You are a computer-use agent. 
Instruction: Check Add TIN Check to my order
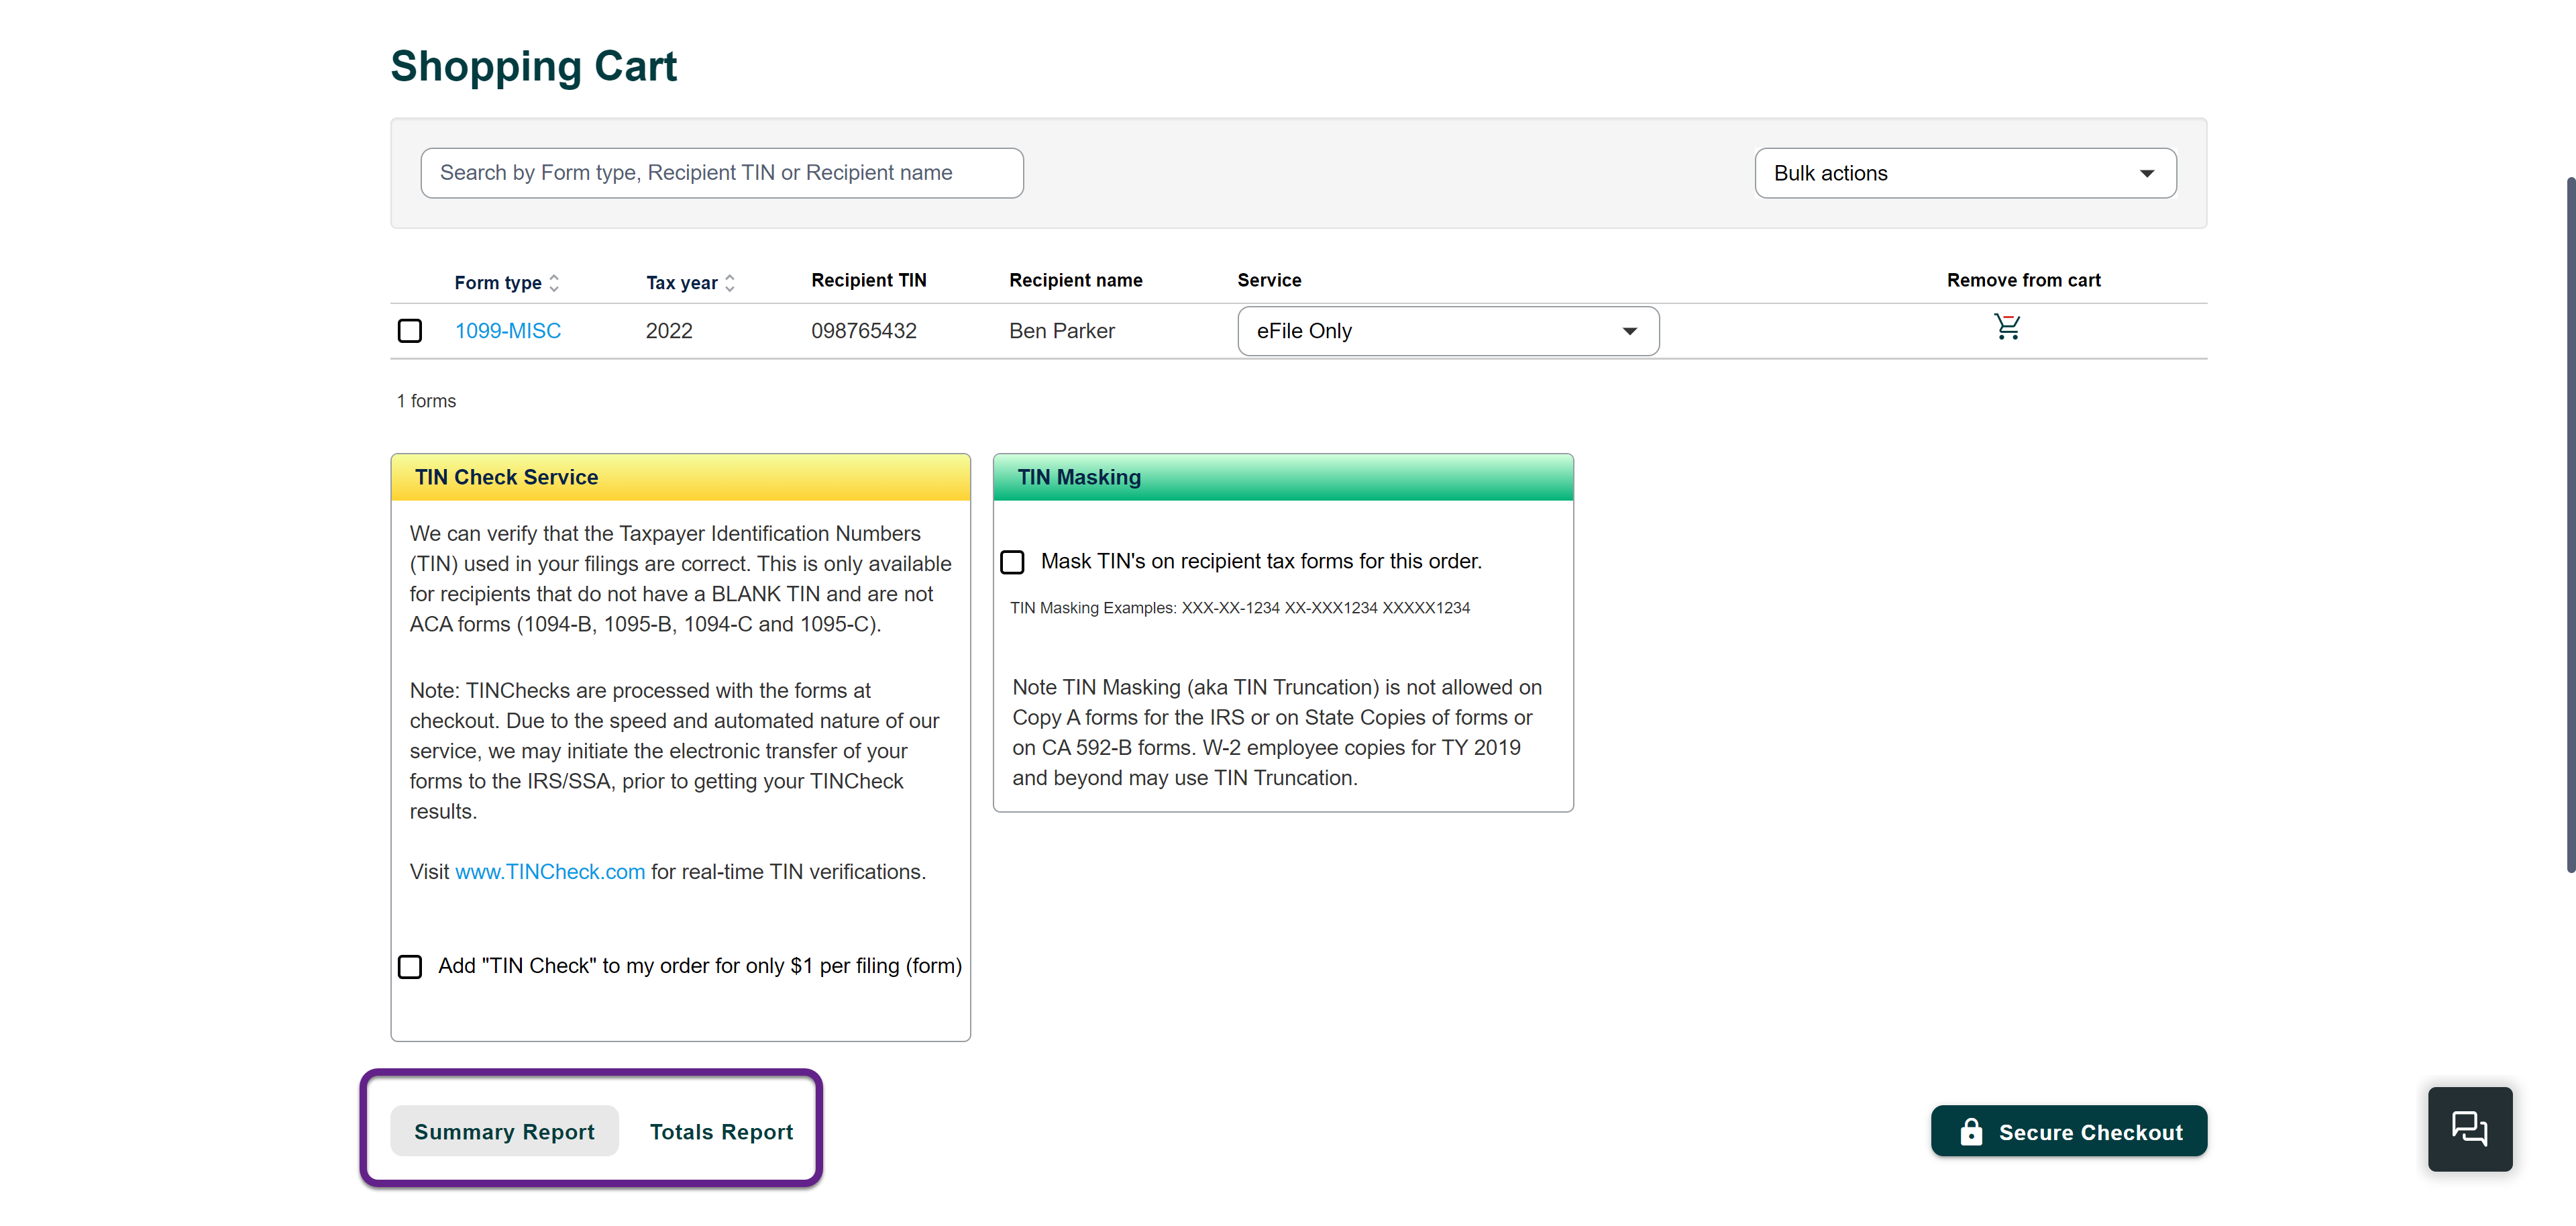410,966
